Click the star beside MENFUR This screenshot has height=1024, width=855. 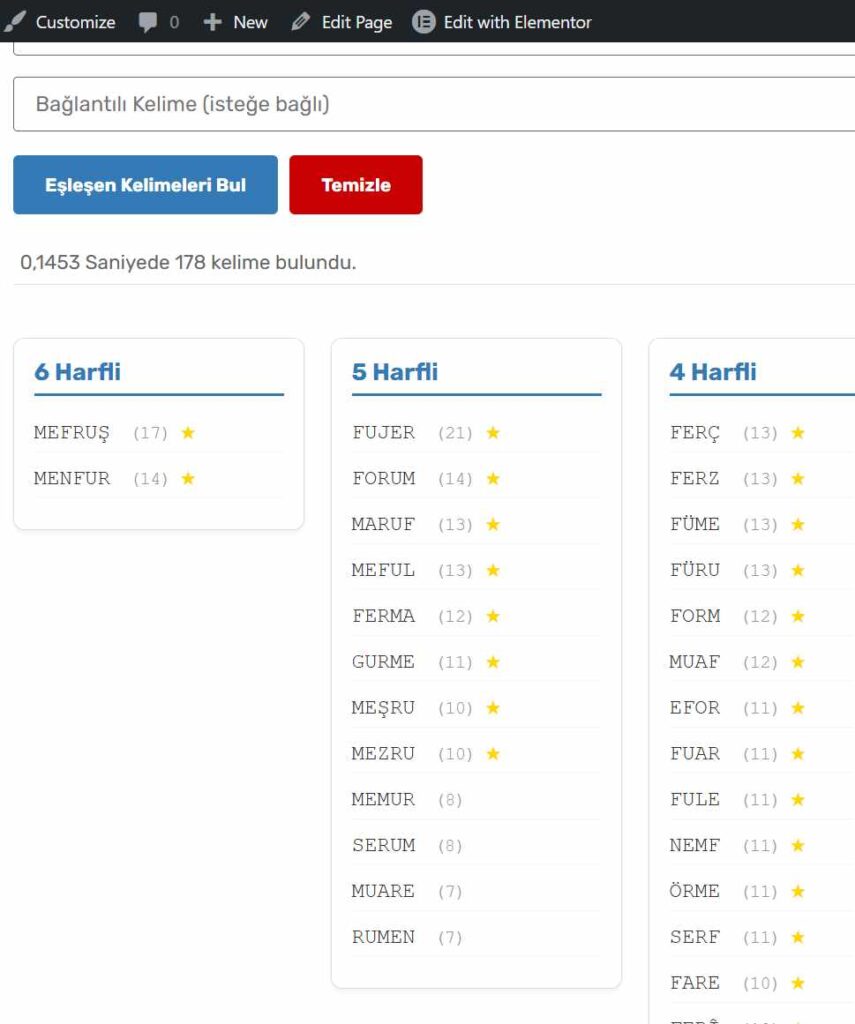188,479
